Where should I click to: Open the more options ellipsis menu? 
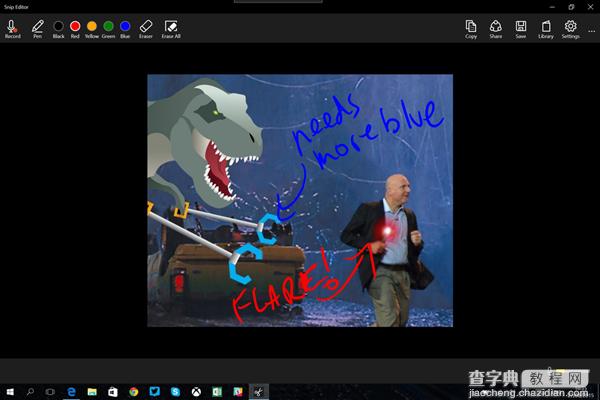(x=592, y=31)
